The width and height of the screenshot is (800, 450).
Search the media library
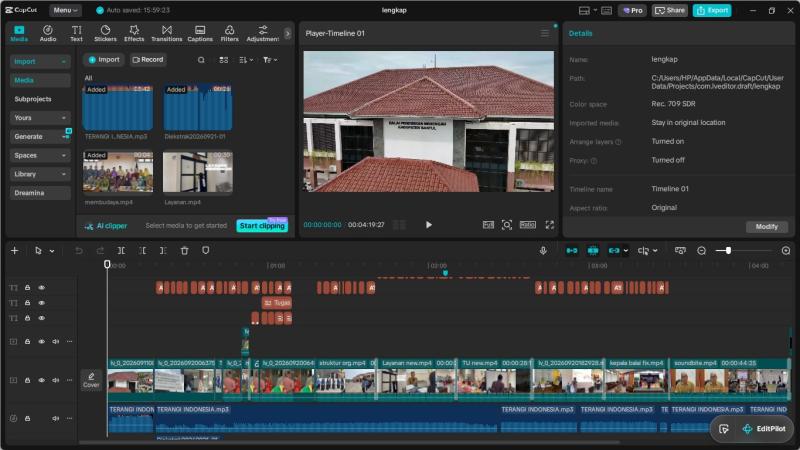[202, 60]
